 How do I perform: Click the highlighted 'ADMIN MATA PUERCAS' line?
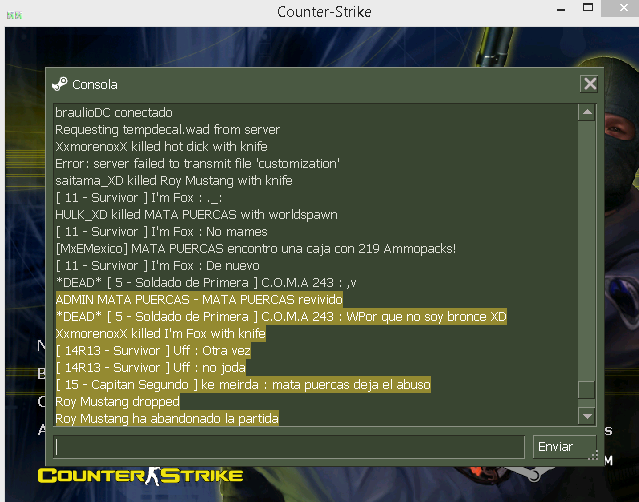199,299
